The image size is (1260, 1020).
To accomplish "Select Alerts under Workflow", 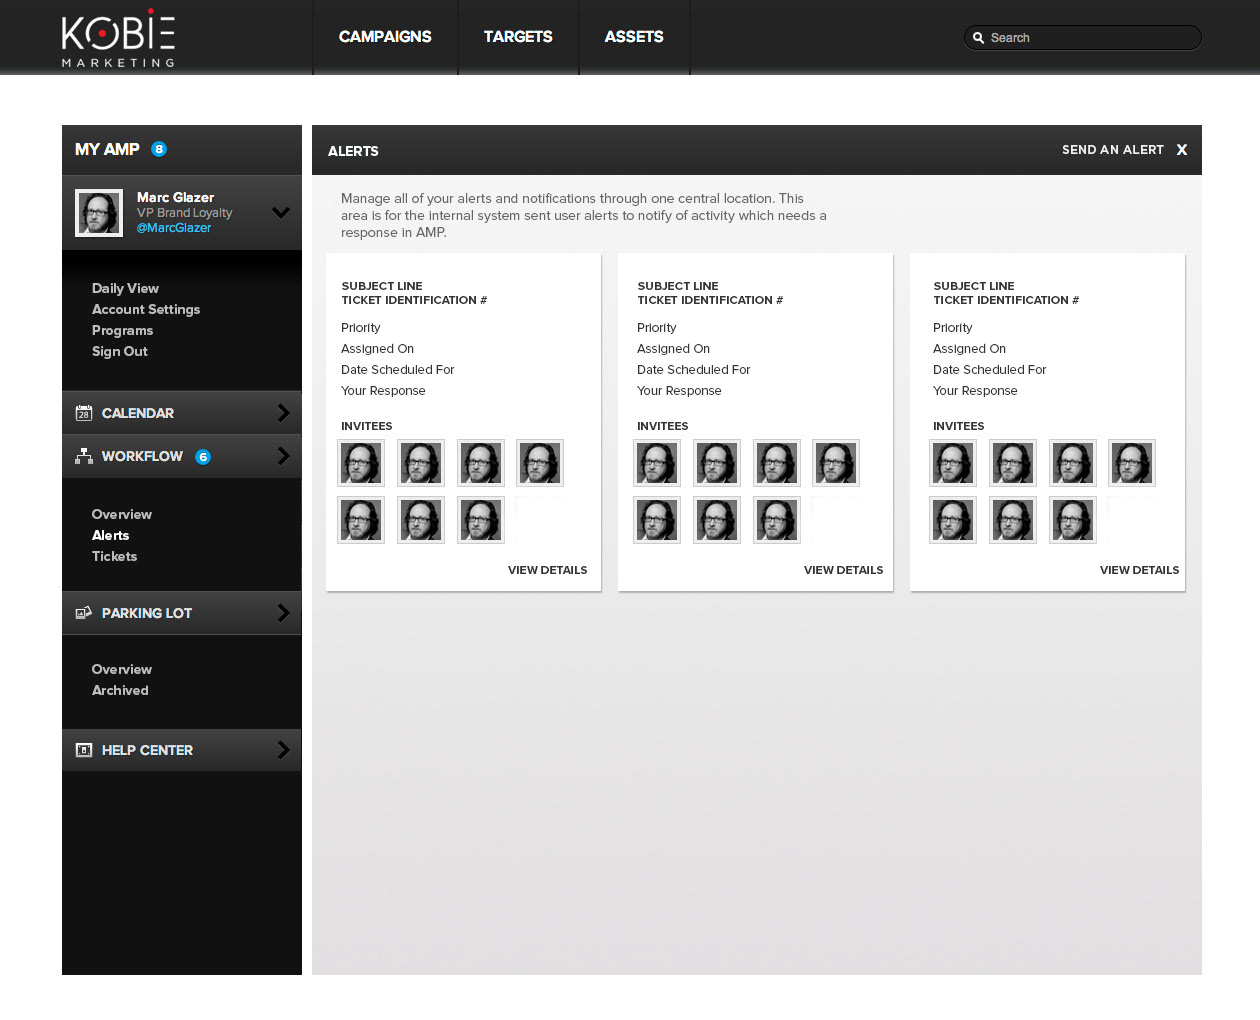I will click(110, 535).
